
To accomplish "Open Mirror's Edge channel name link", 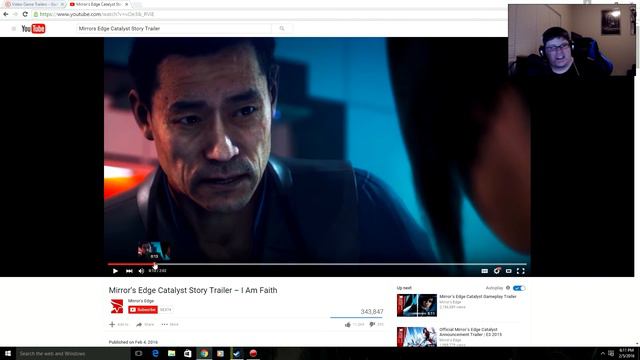I will pos(141,301).
